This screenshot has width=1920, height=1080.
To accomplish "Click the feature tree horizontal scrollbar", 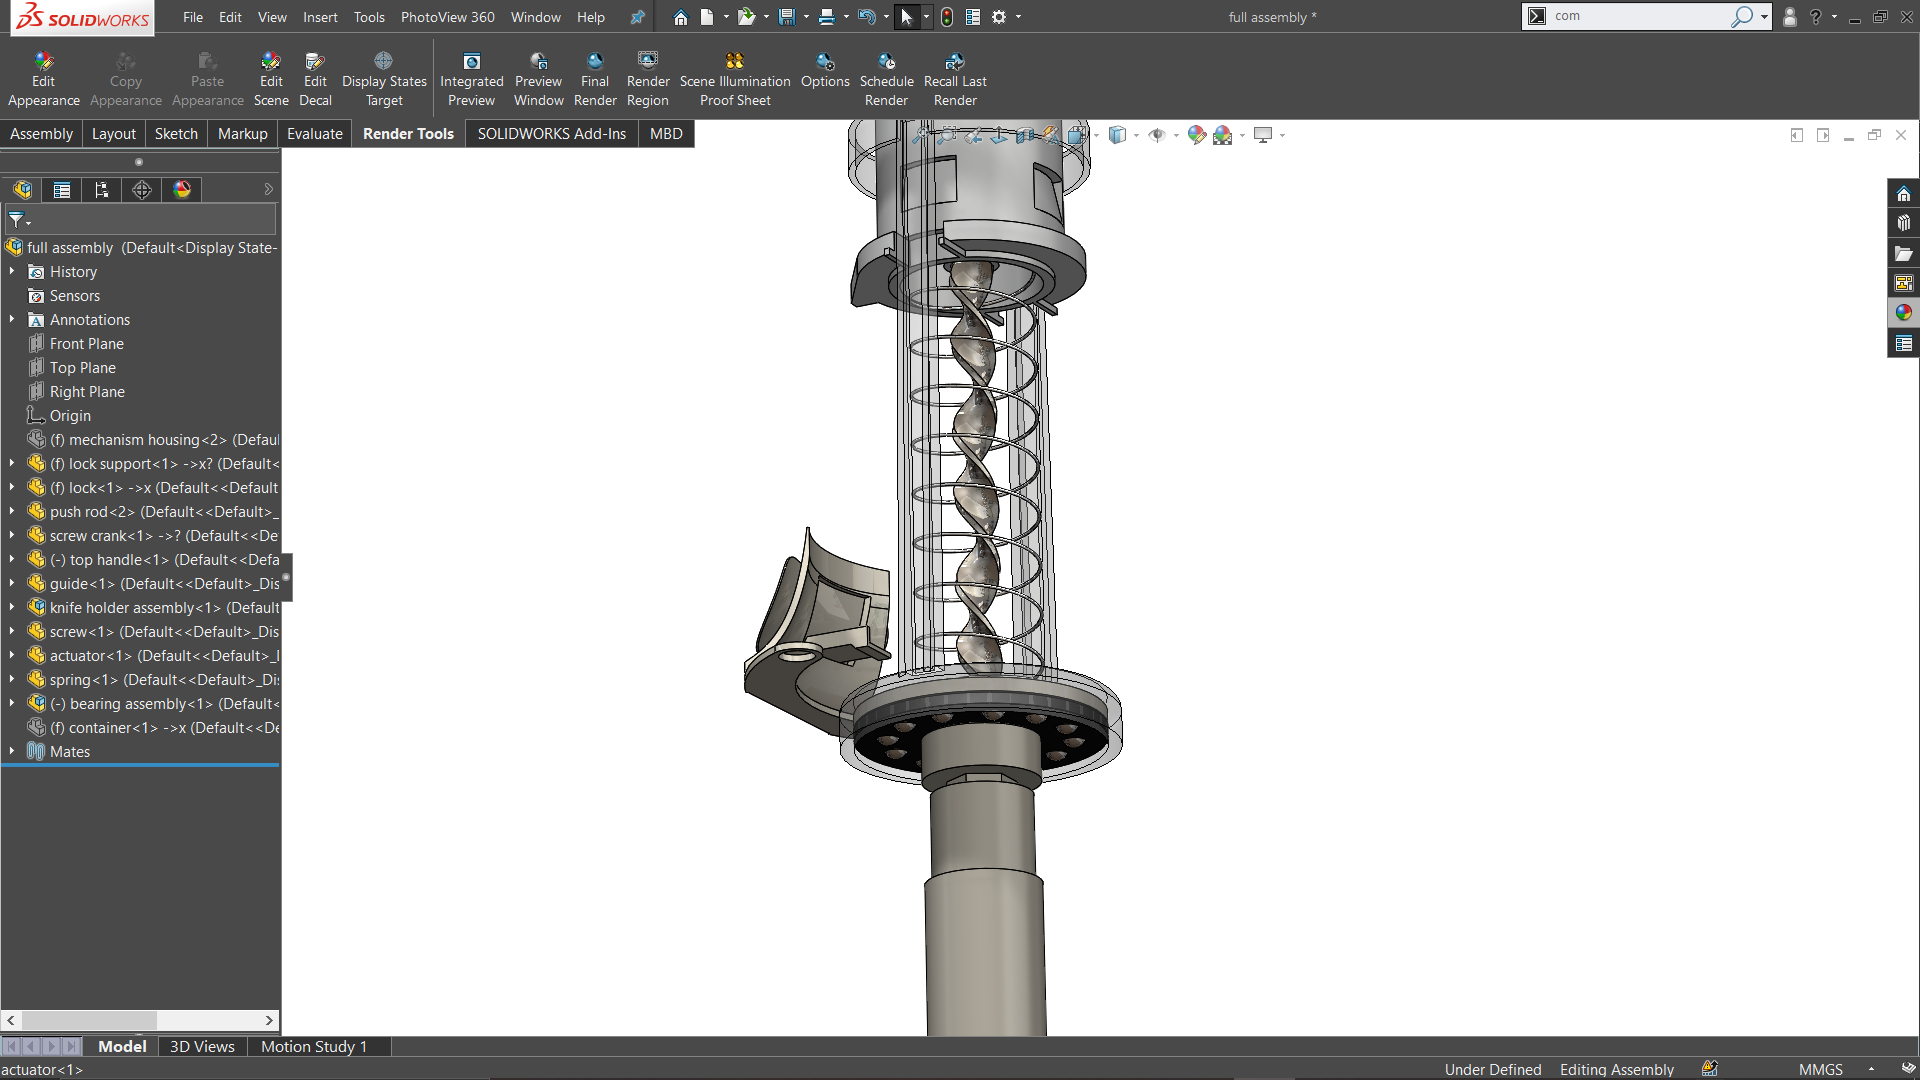I will (x=90, y=1020).
